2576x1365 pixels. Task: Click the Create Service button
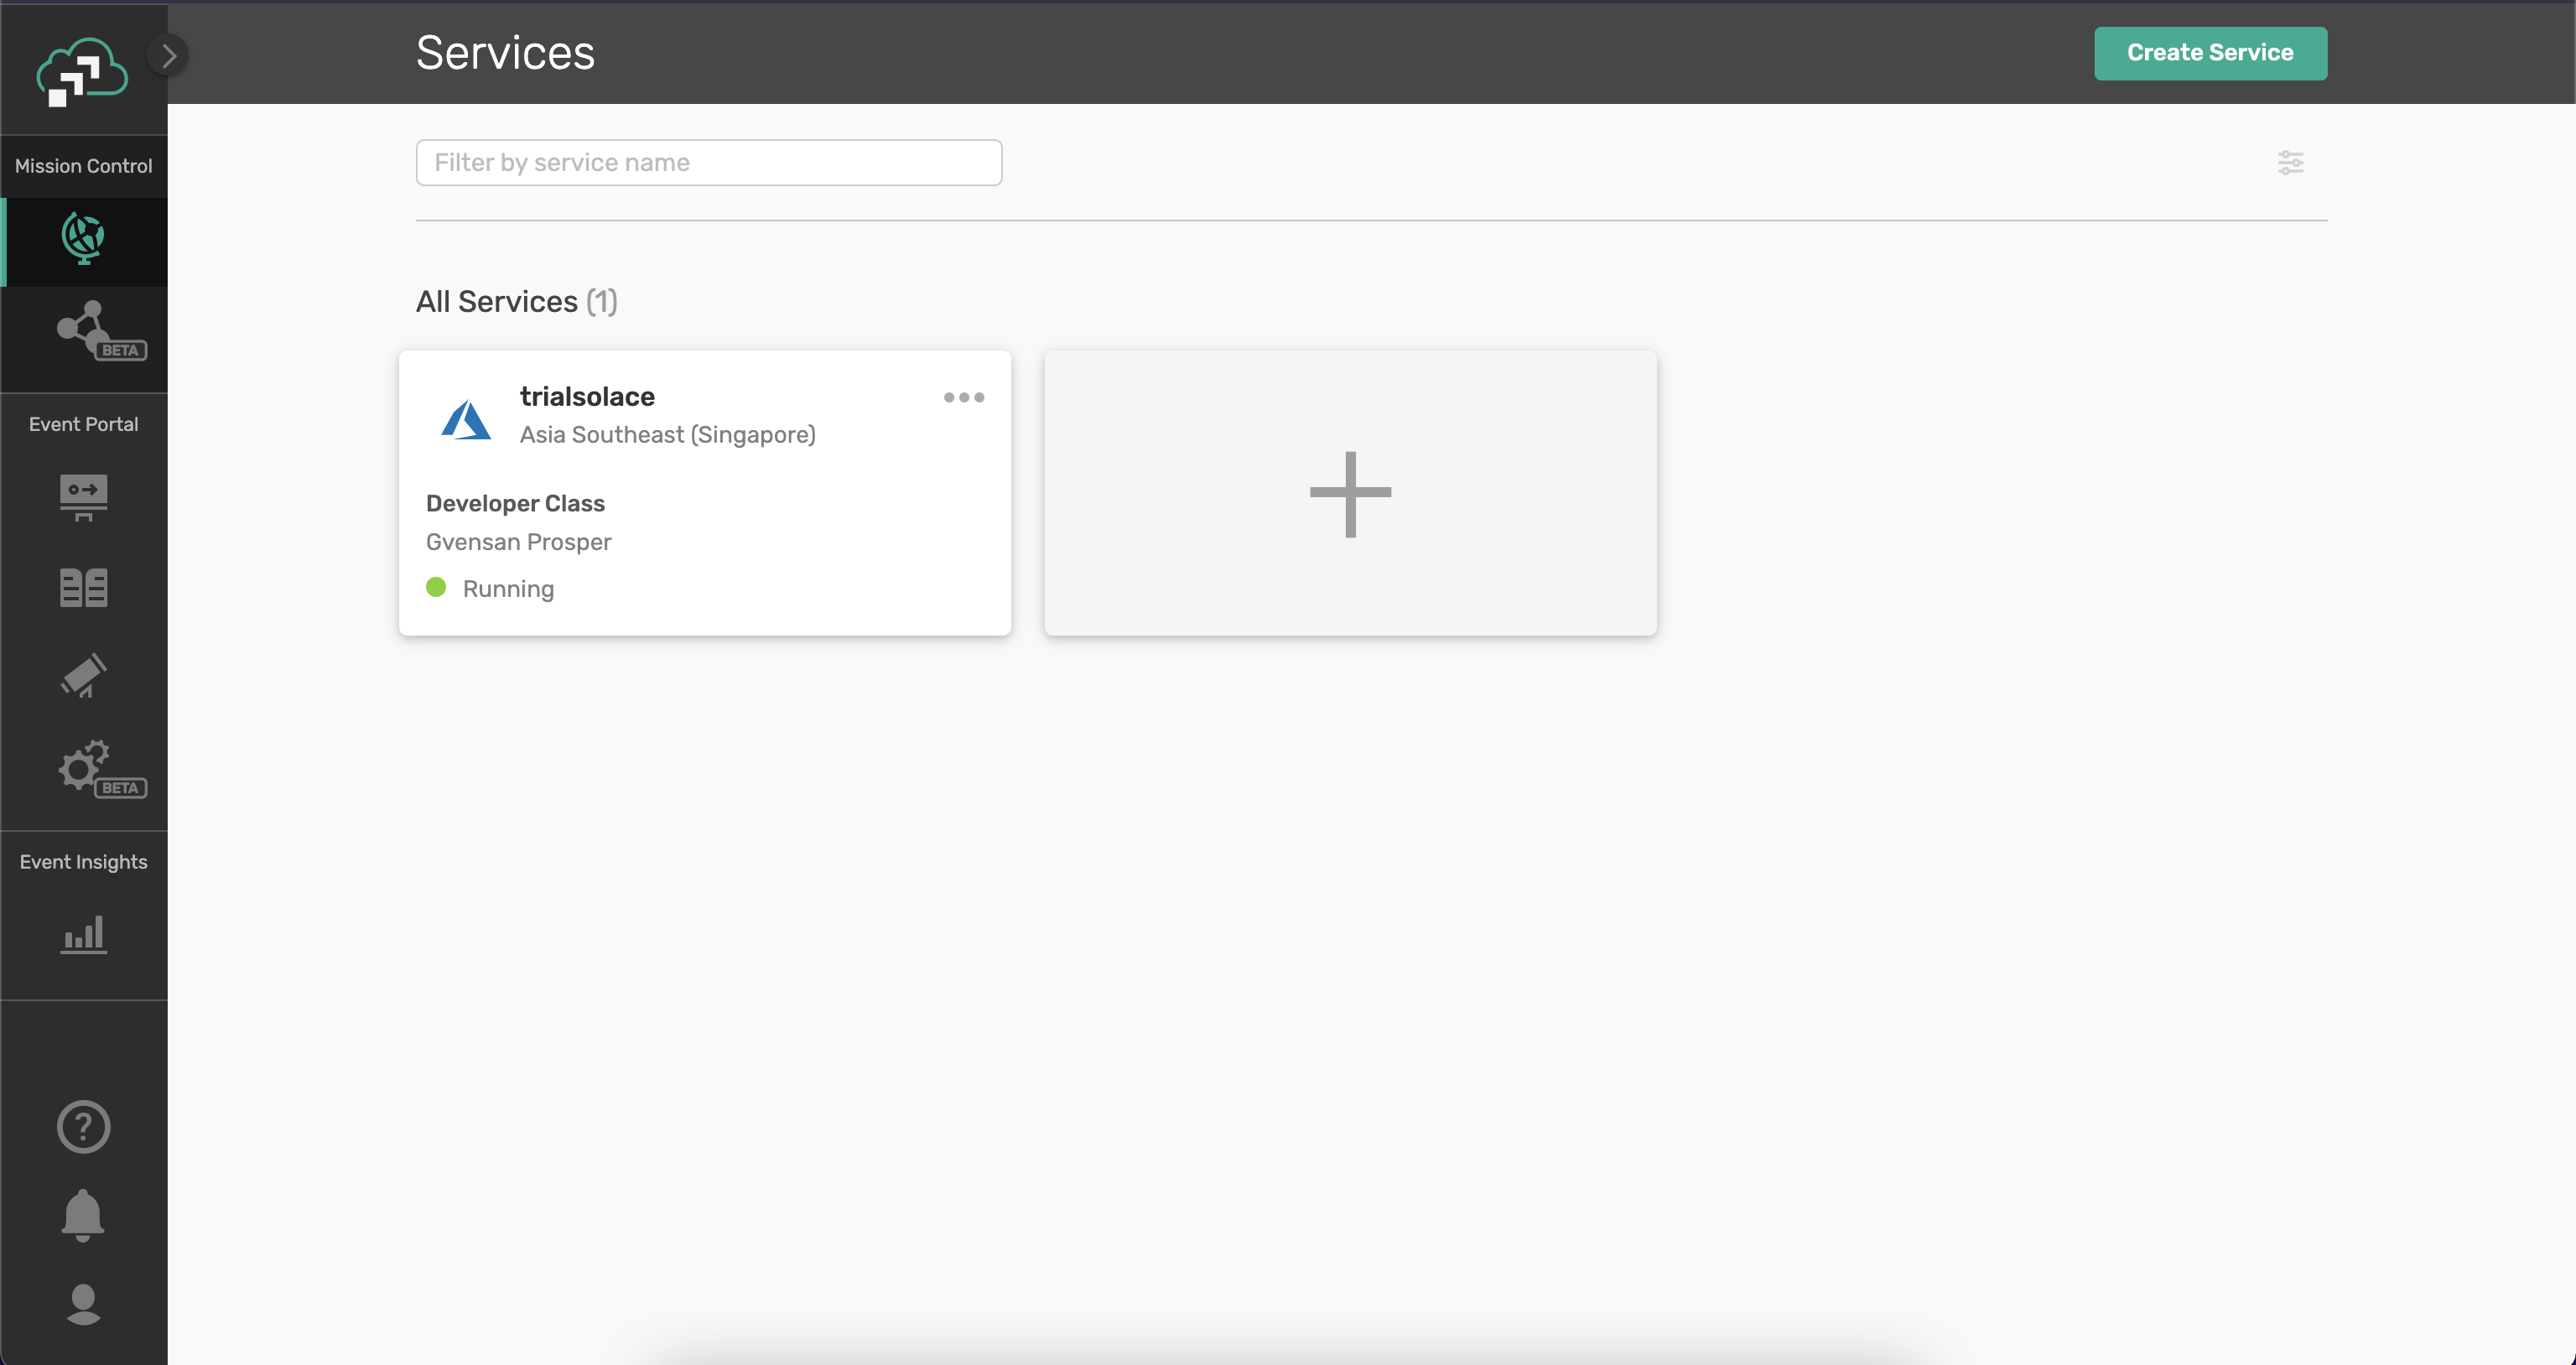coord(2210,53)
